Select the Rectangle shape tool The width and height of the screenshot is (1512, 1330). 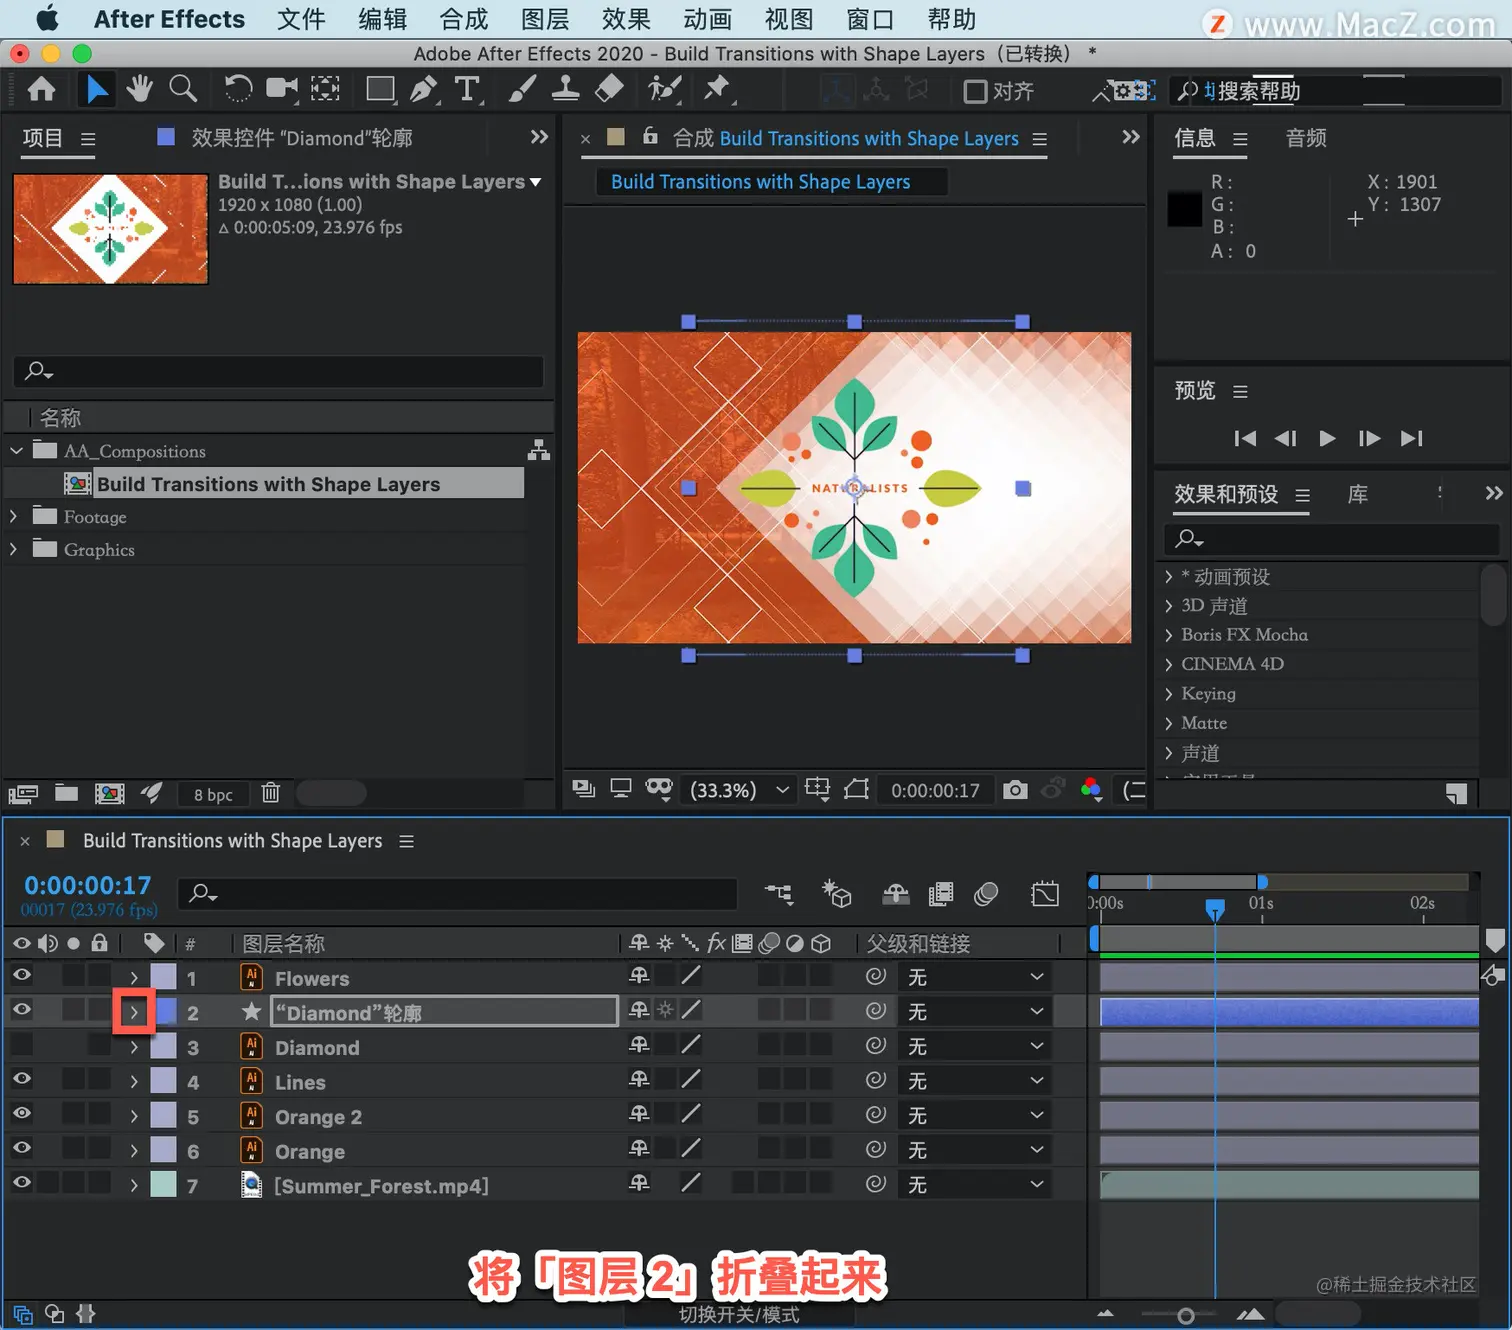pos(380,89)
